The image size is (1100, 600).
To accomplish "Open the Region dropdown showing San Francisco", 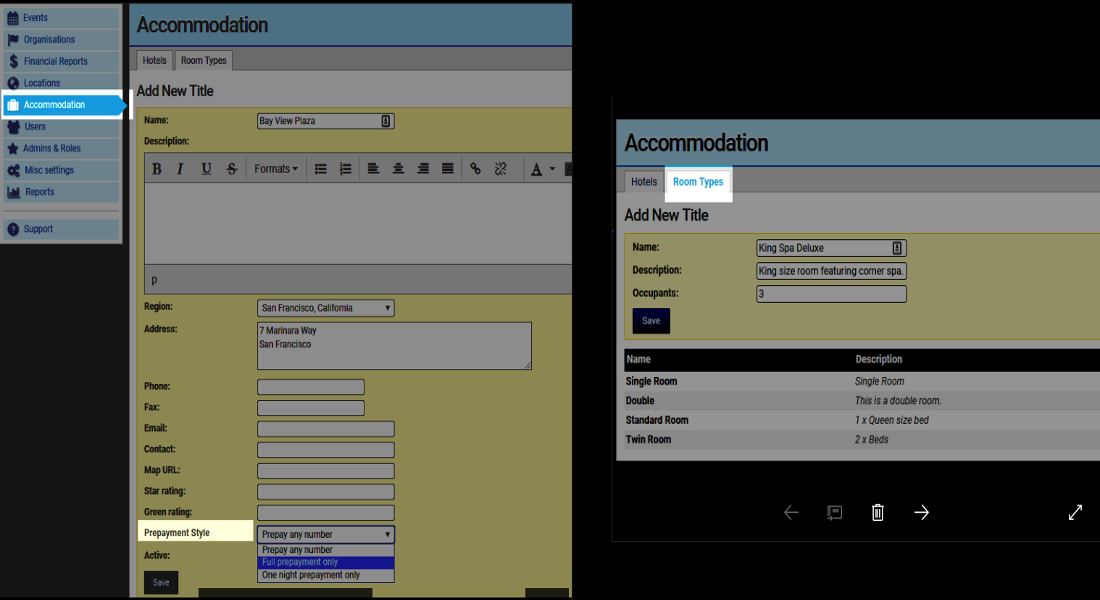I will [x=326, y=308].
